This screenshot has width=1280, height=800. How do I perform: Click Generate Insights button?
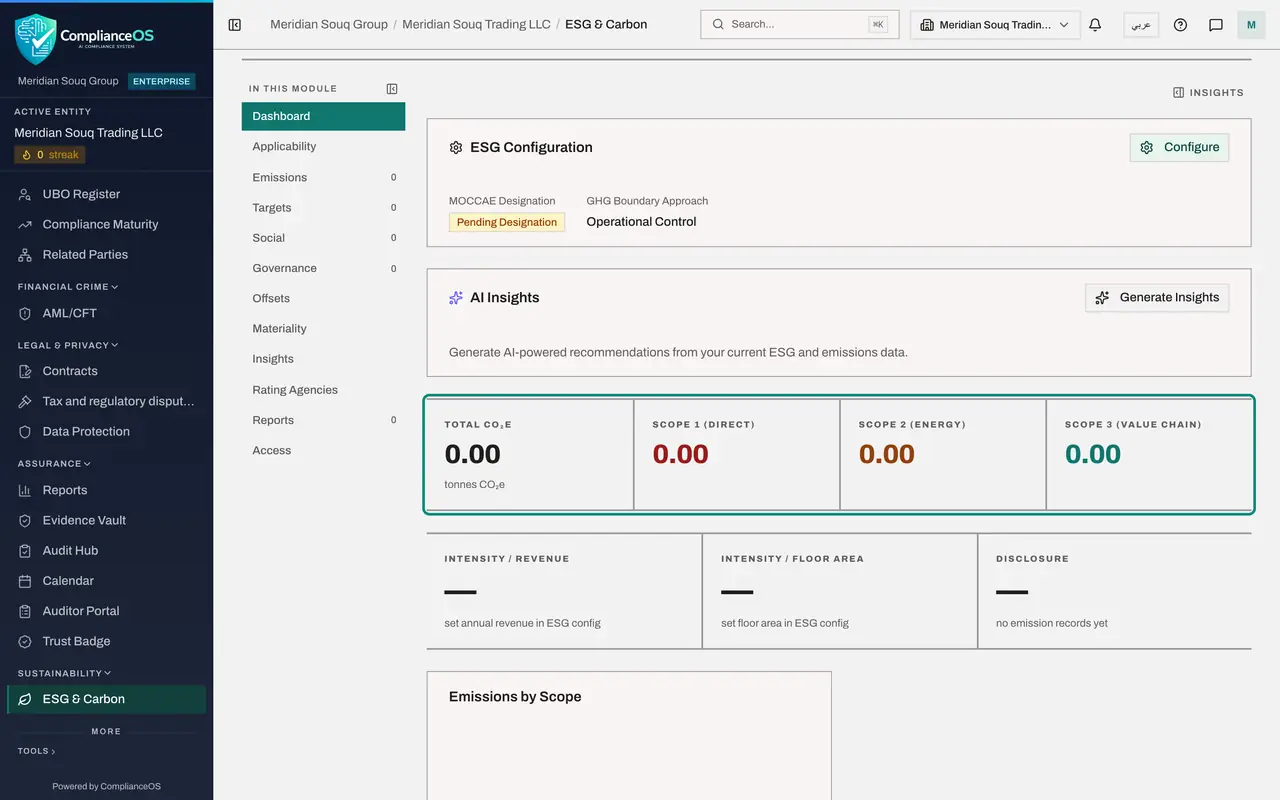[1157, 297]
